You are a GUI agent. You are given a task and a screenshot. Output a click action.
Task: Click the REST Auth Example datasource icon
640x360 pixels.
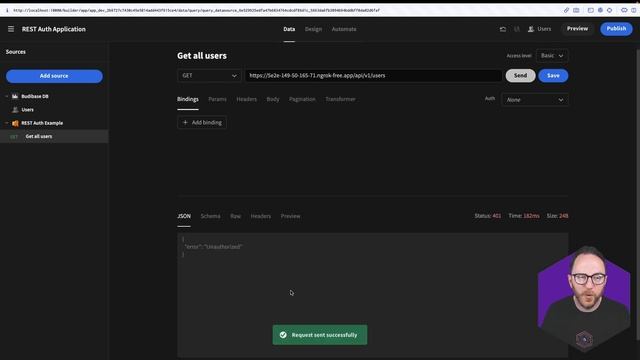point(15,123)
